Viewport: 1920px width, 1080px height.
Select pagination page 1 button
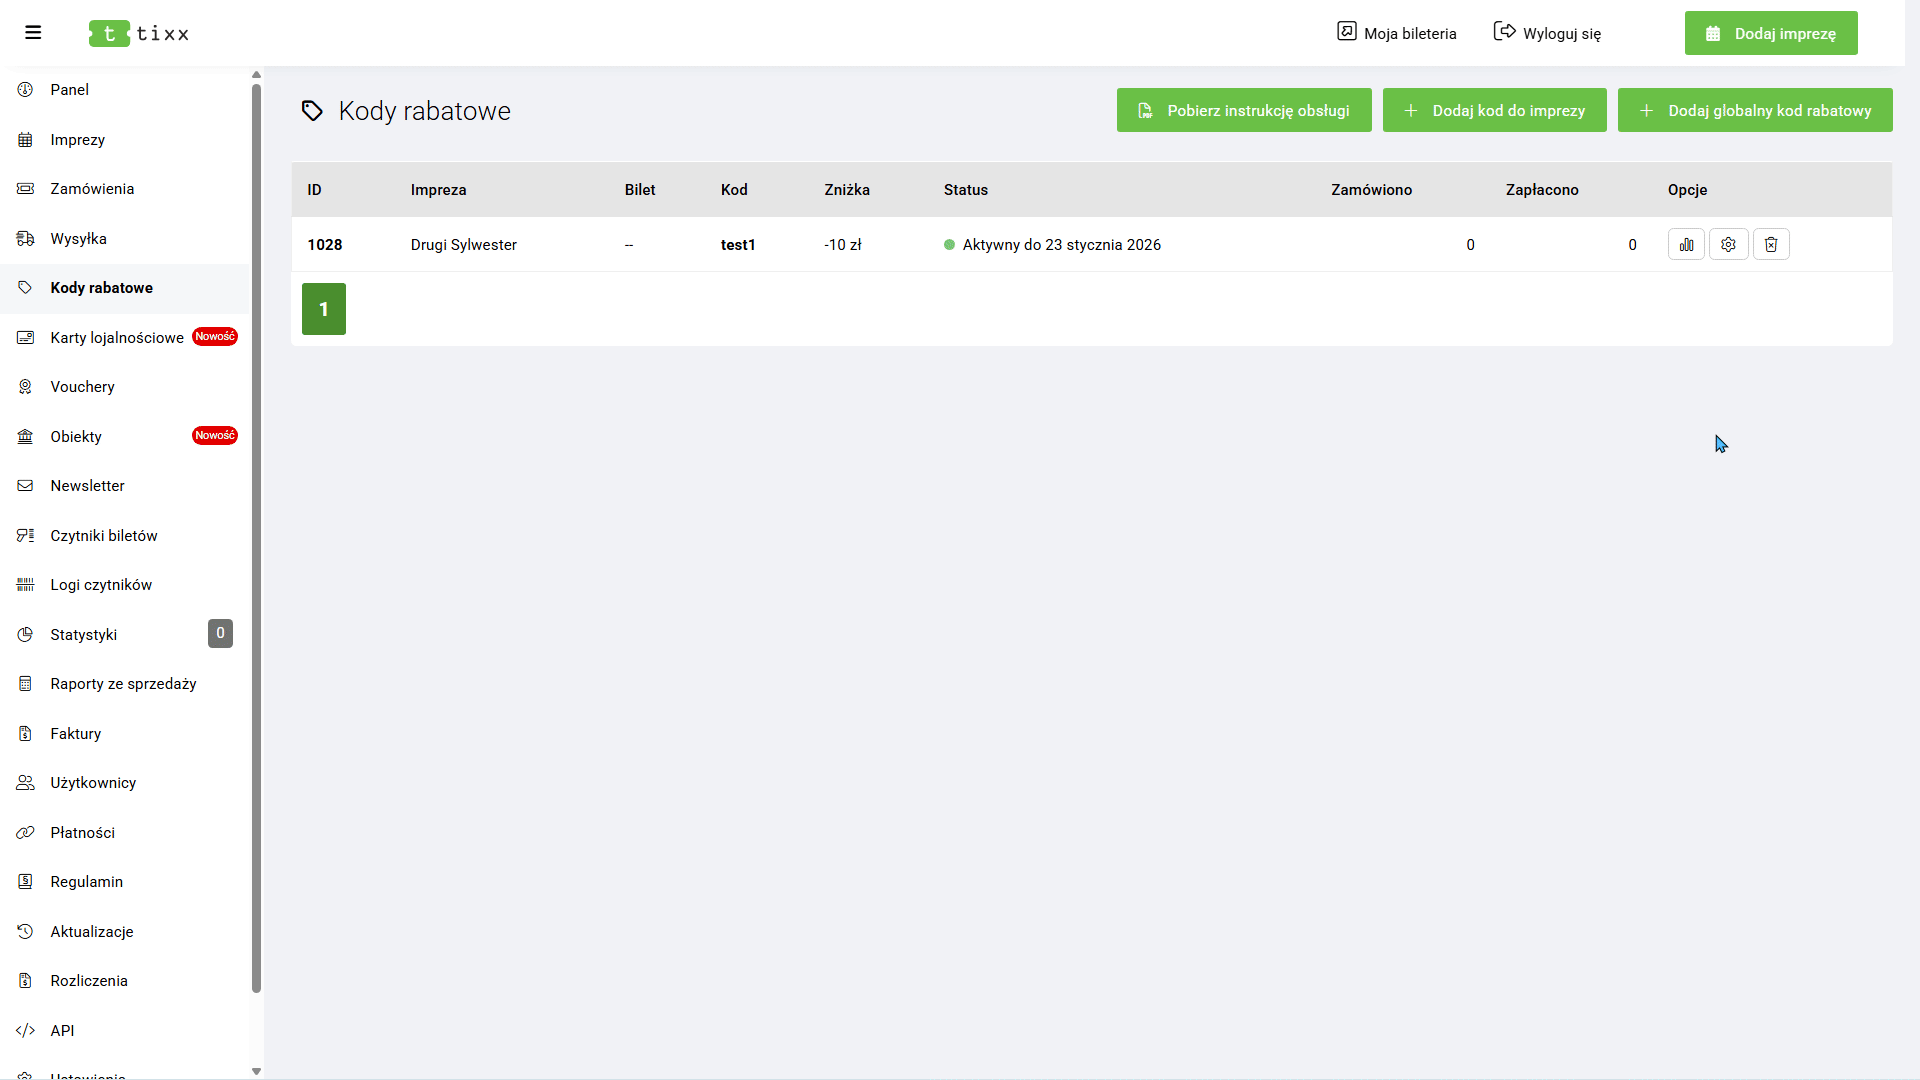[x=324, y=309]
